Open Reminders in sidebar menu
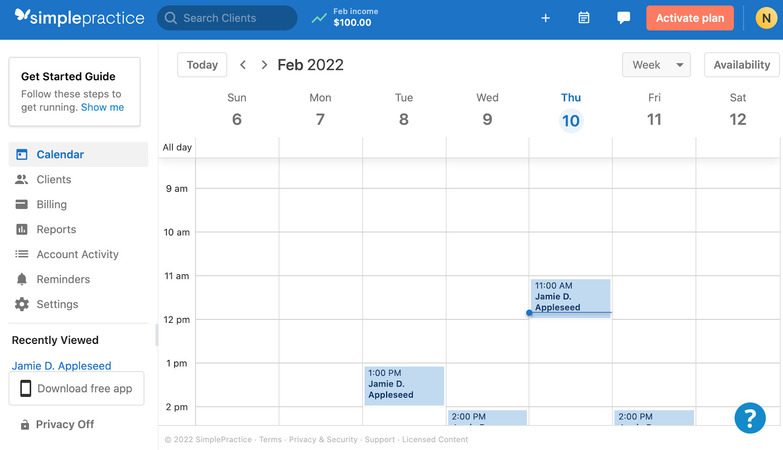Viewport: 783px width, 450px height. [78, 279]
